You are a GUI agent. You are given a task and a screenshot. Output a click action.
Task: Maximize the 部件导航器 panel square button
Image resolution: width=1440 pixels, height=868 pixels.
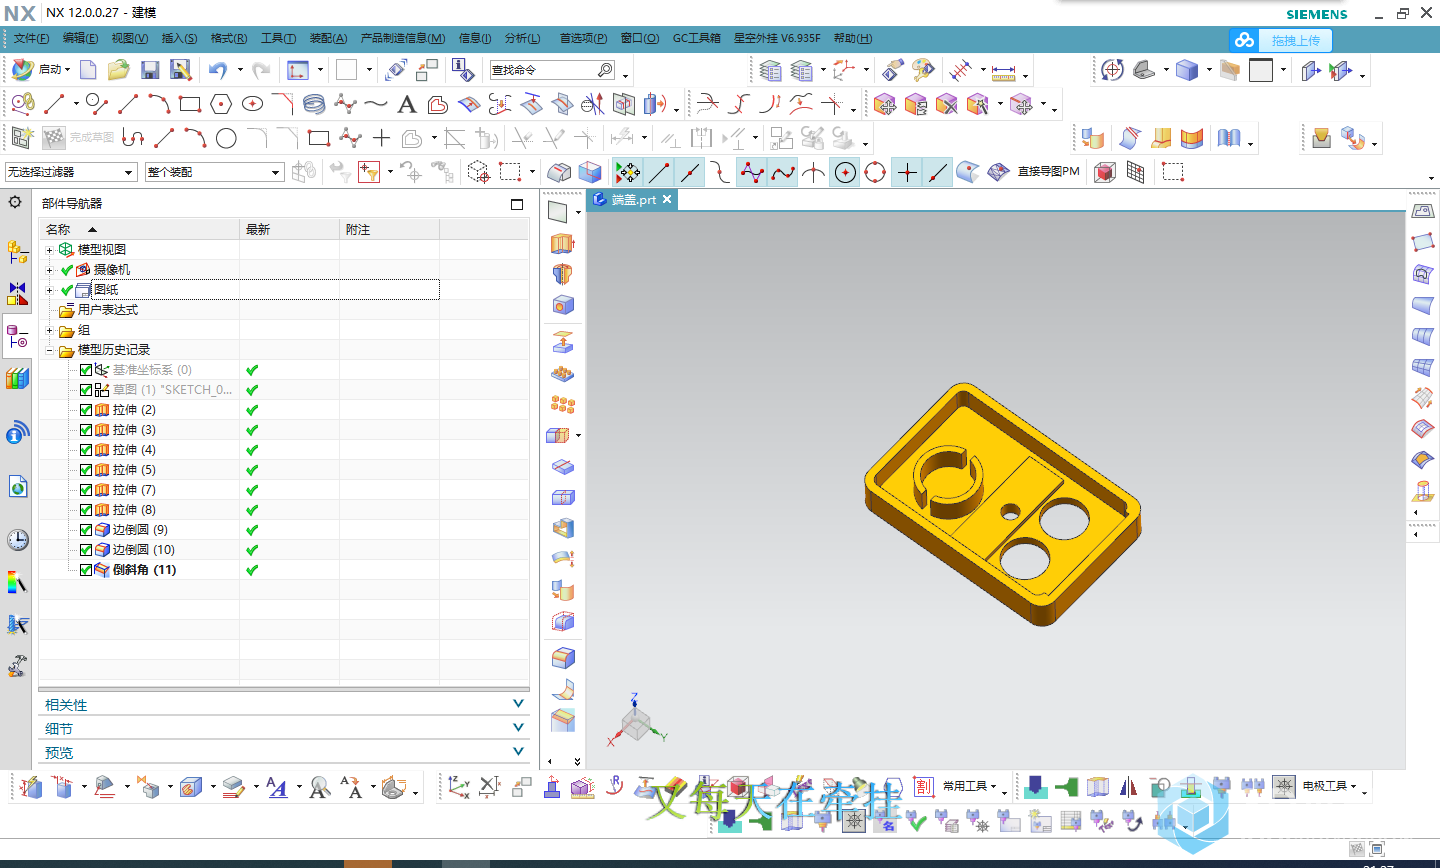[517, 204]
